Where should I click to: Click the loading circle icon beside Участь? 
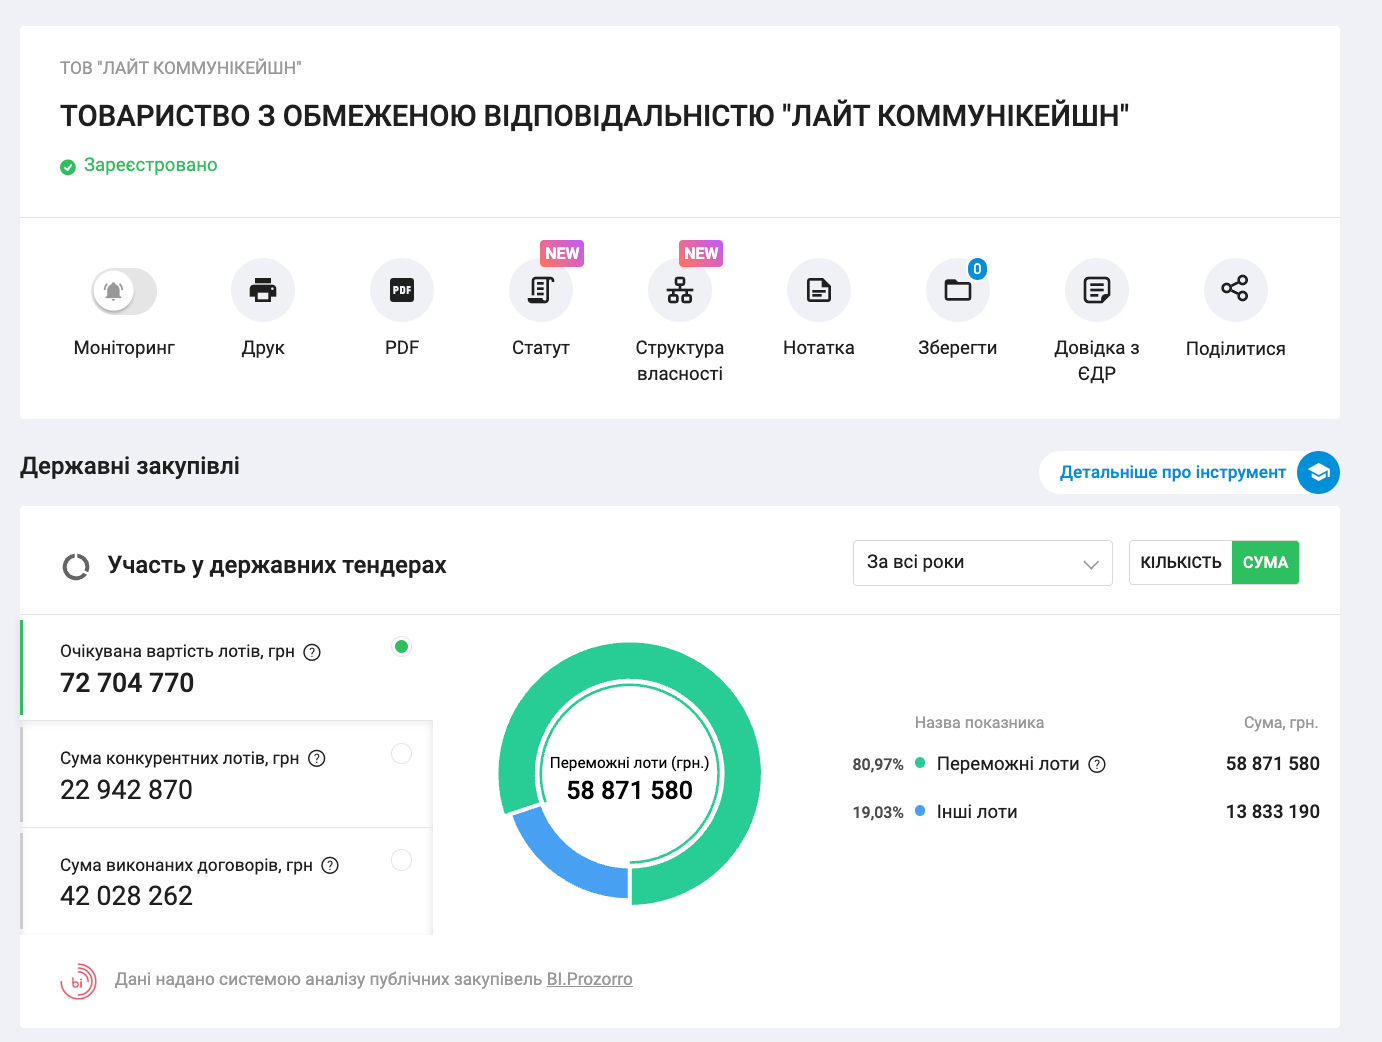click(x=76, y=567)
